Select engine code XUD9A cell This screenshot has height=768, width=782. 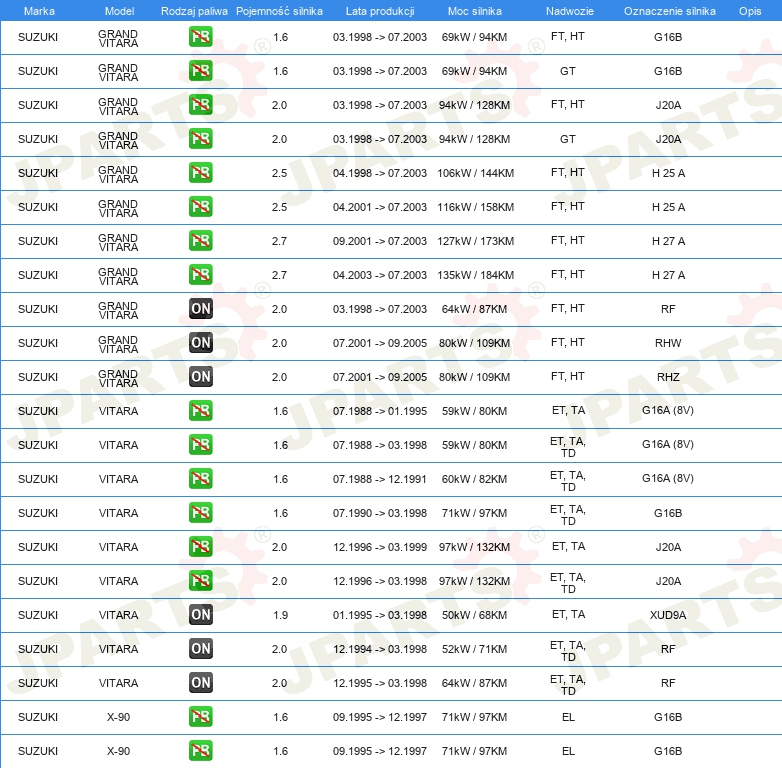tap(668, 615)
